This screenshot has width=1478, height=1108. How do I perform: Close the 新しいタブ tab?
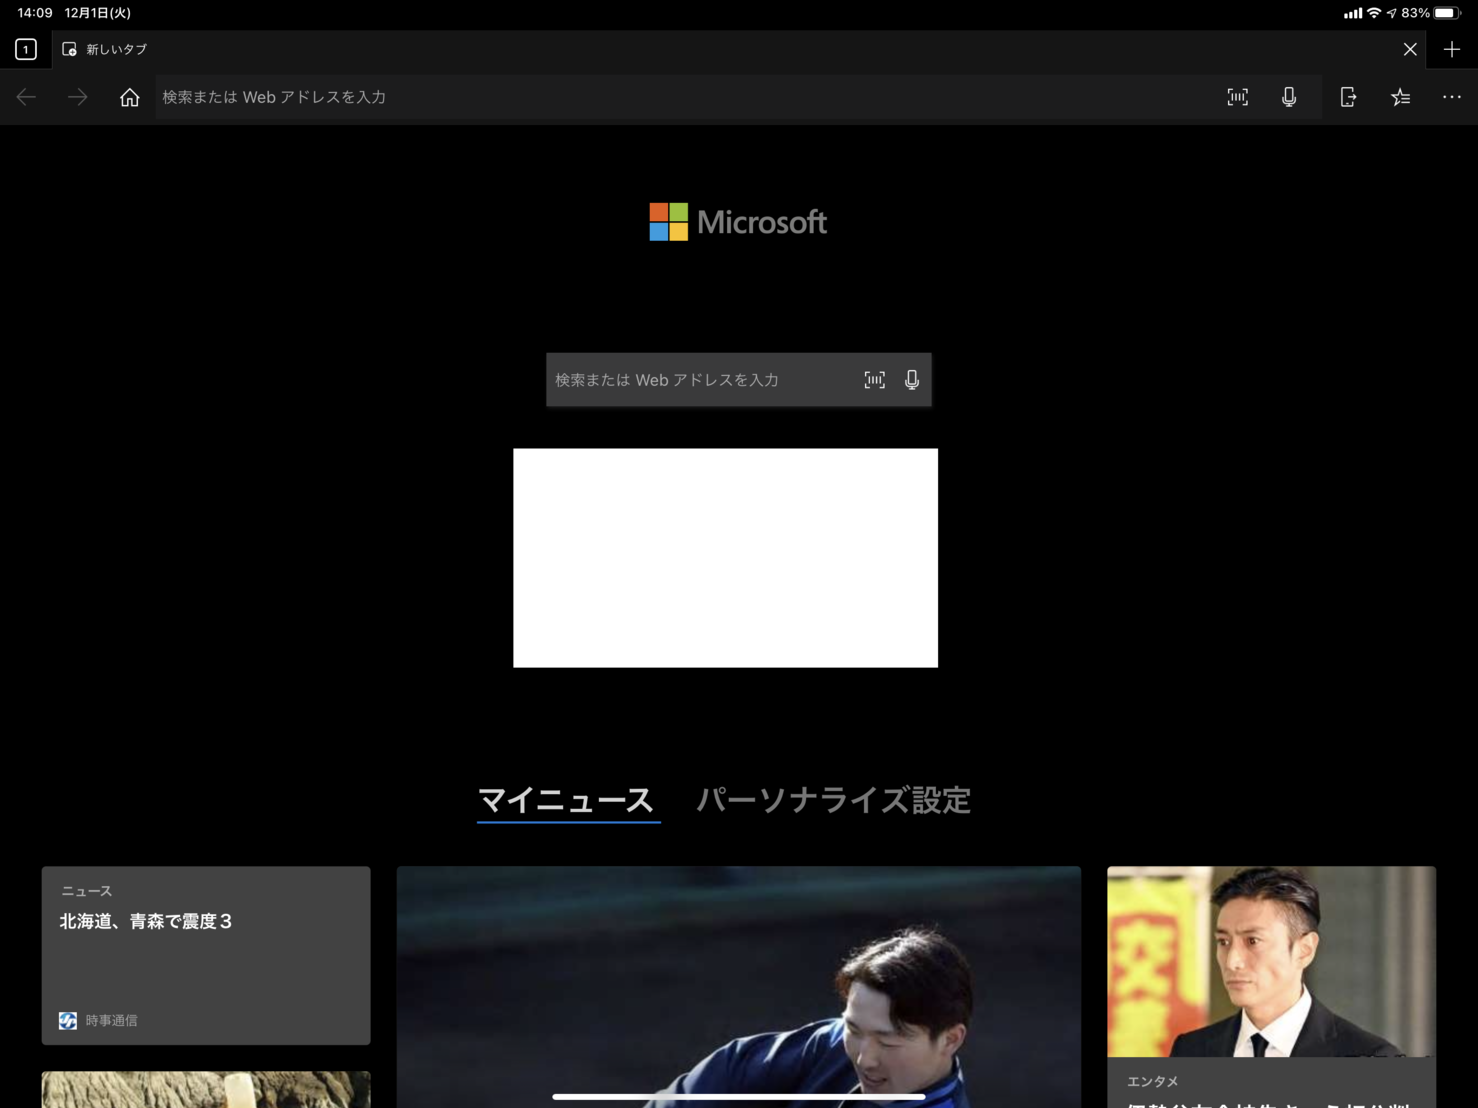pyautogui.click(x=1410, y=49)
